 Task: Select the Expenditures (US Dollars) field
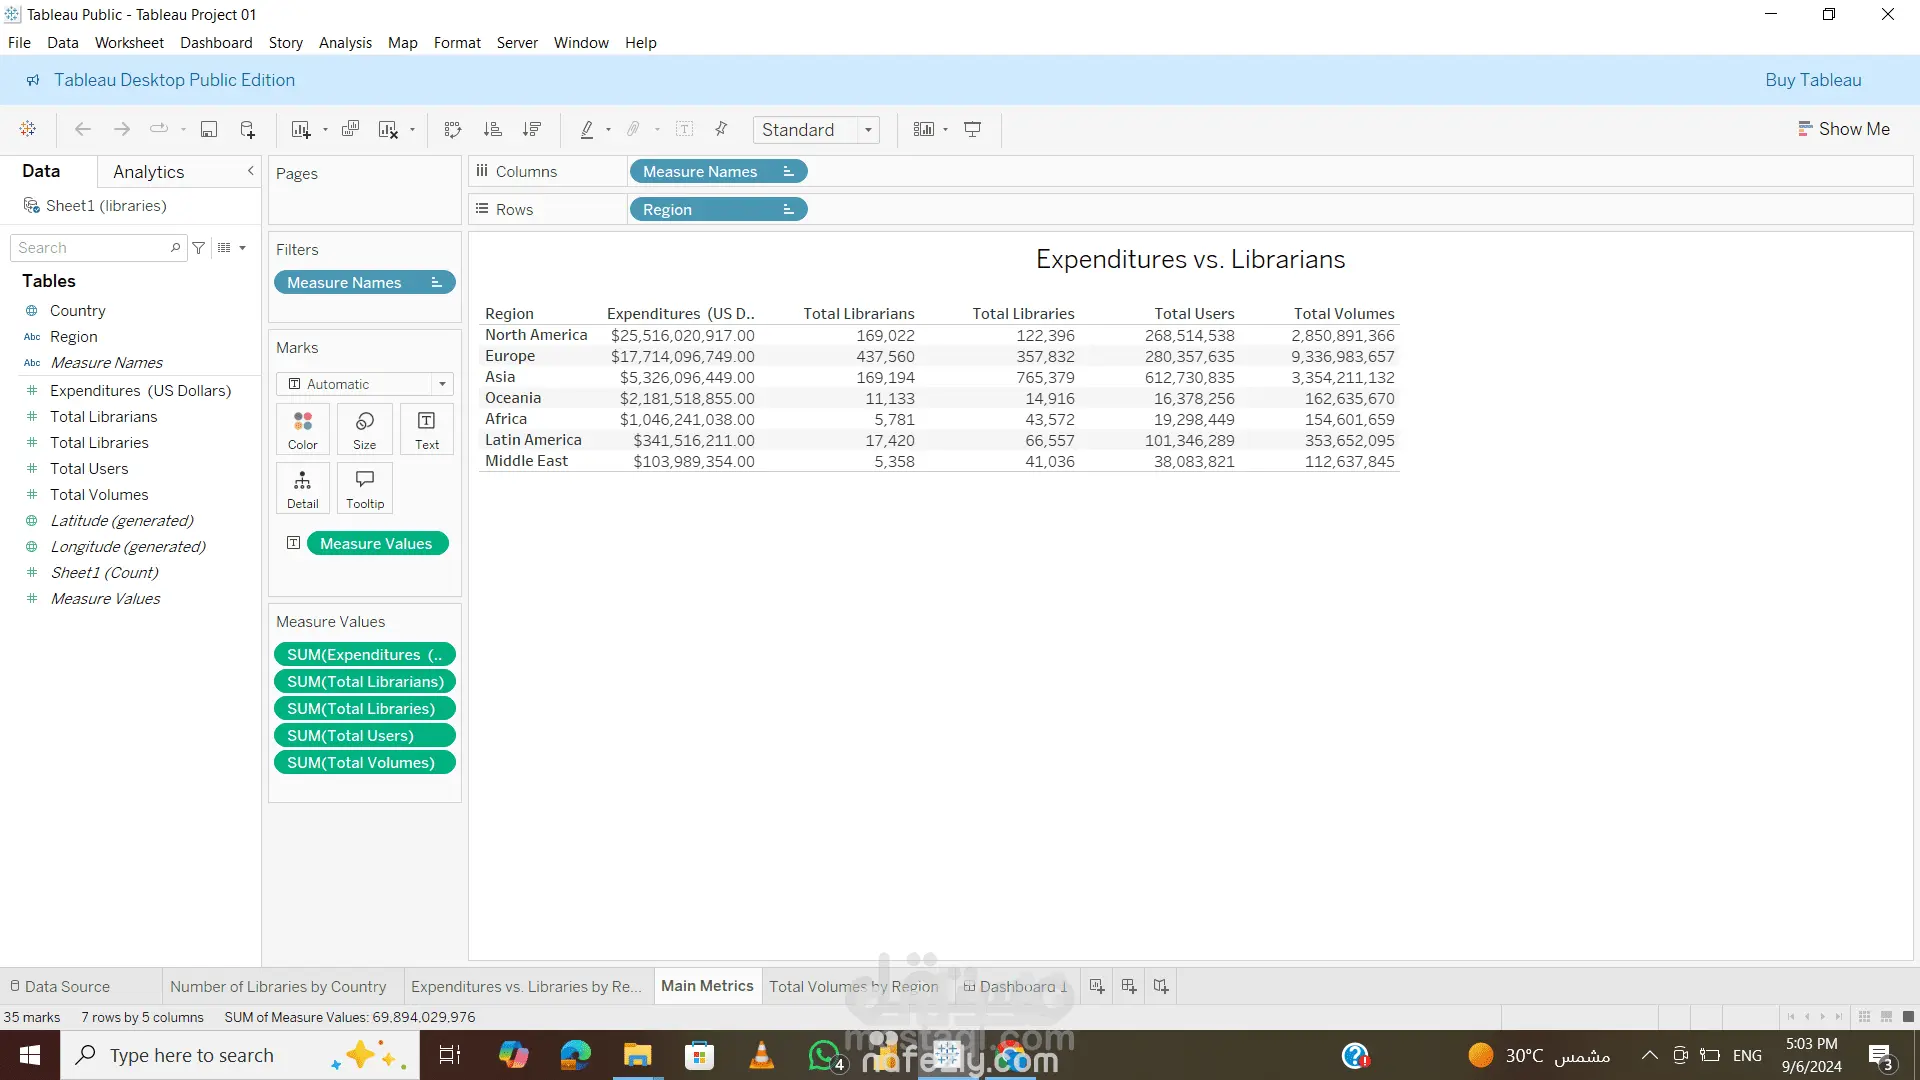point(140,391)
